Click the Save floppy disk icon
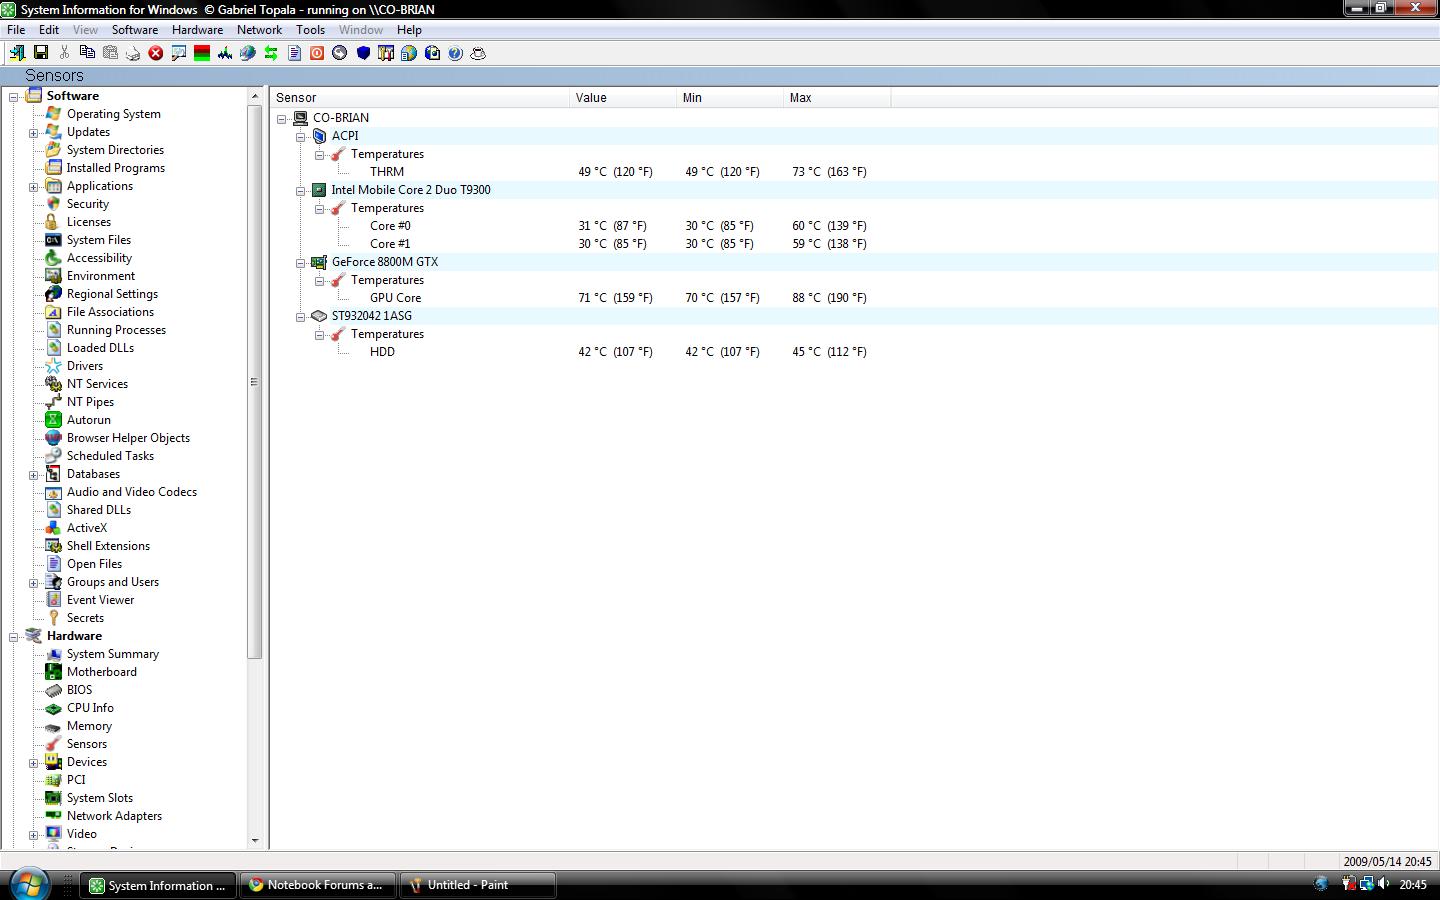This screenshot has height=900, width=1440. click(41, 53)
